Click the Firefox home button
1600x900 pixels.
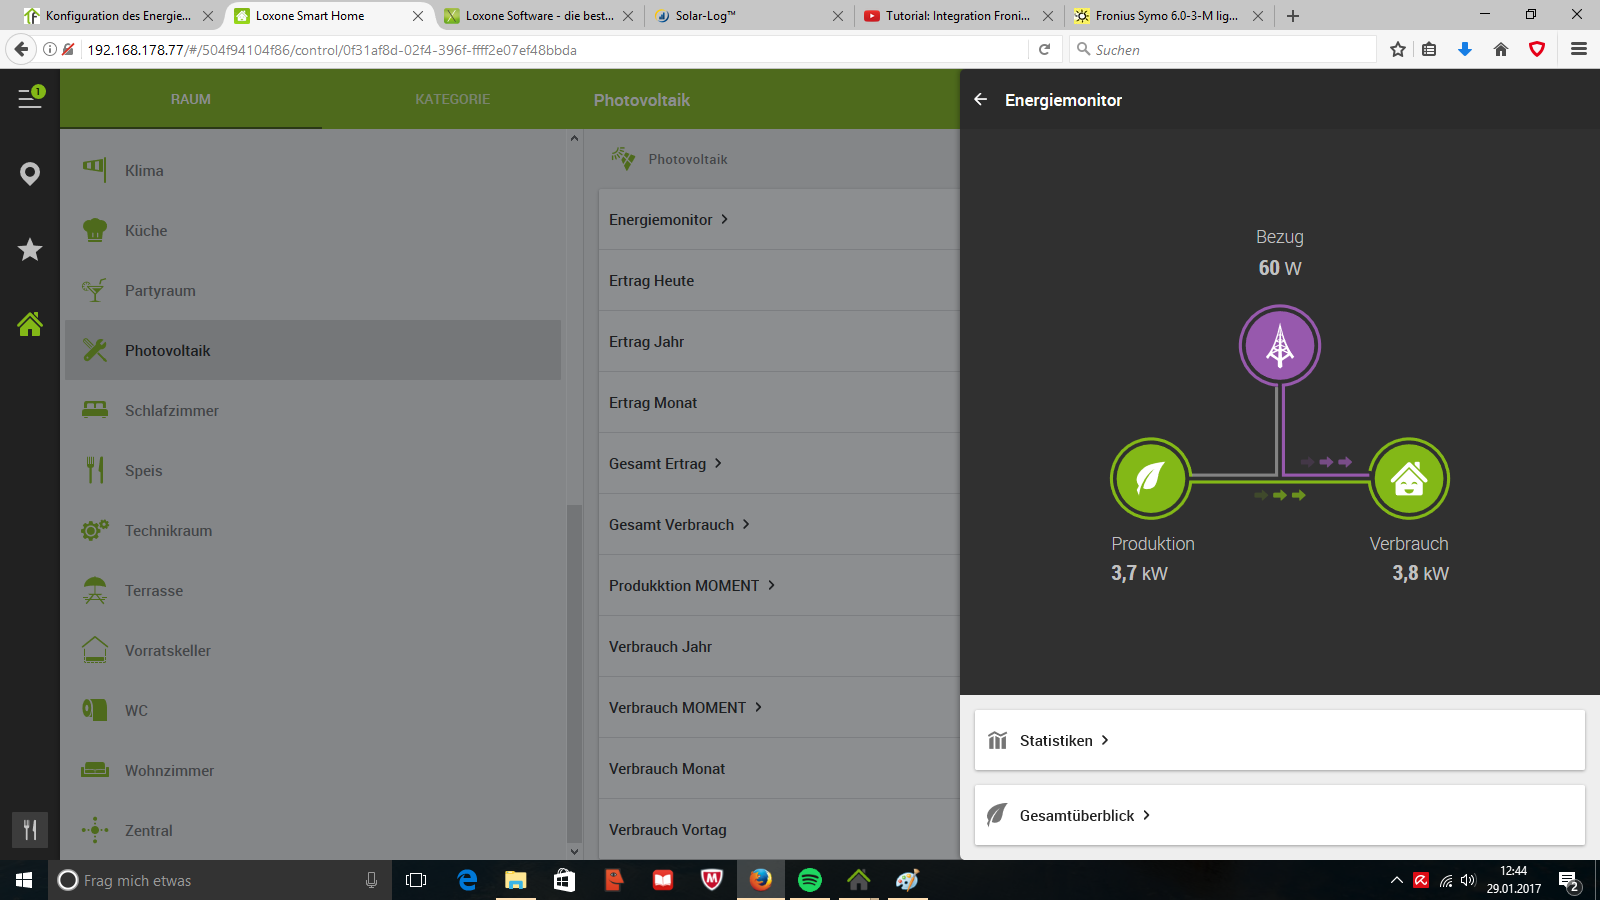coord(1501,49)
